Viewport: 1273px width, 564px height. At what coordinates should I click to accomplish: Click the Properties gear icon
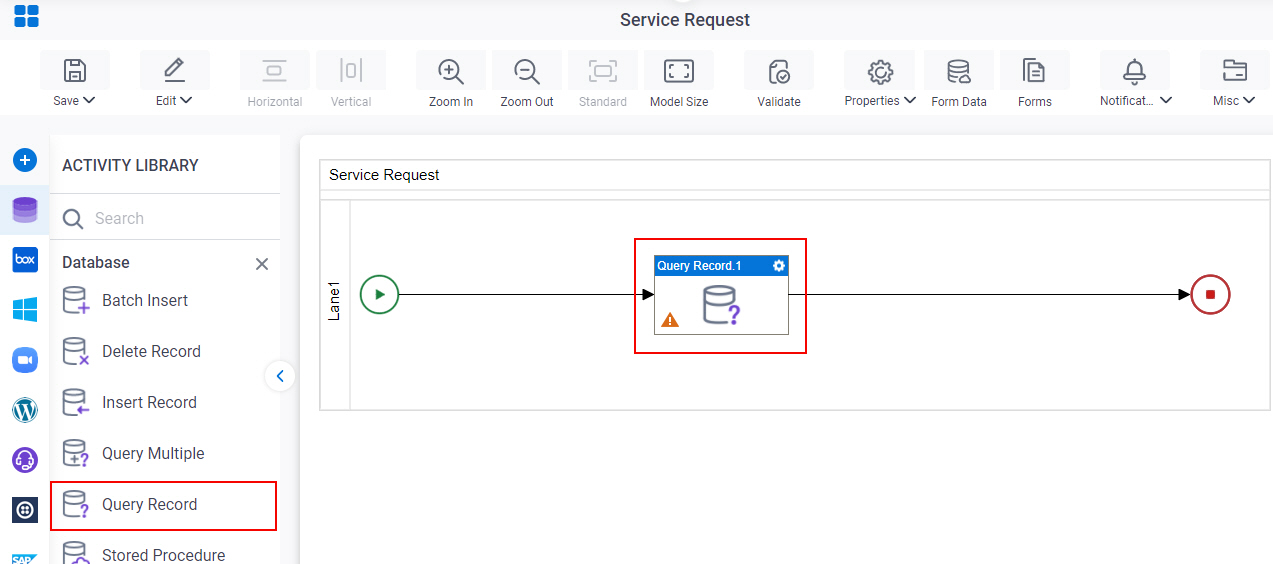880,70
